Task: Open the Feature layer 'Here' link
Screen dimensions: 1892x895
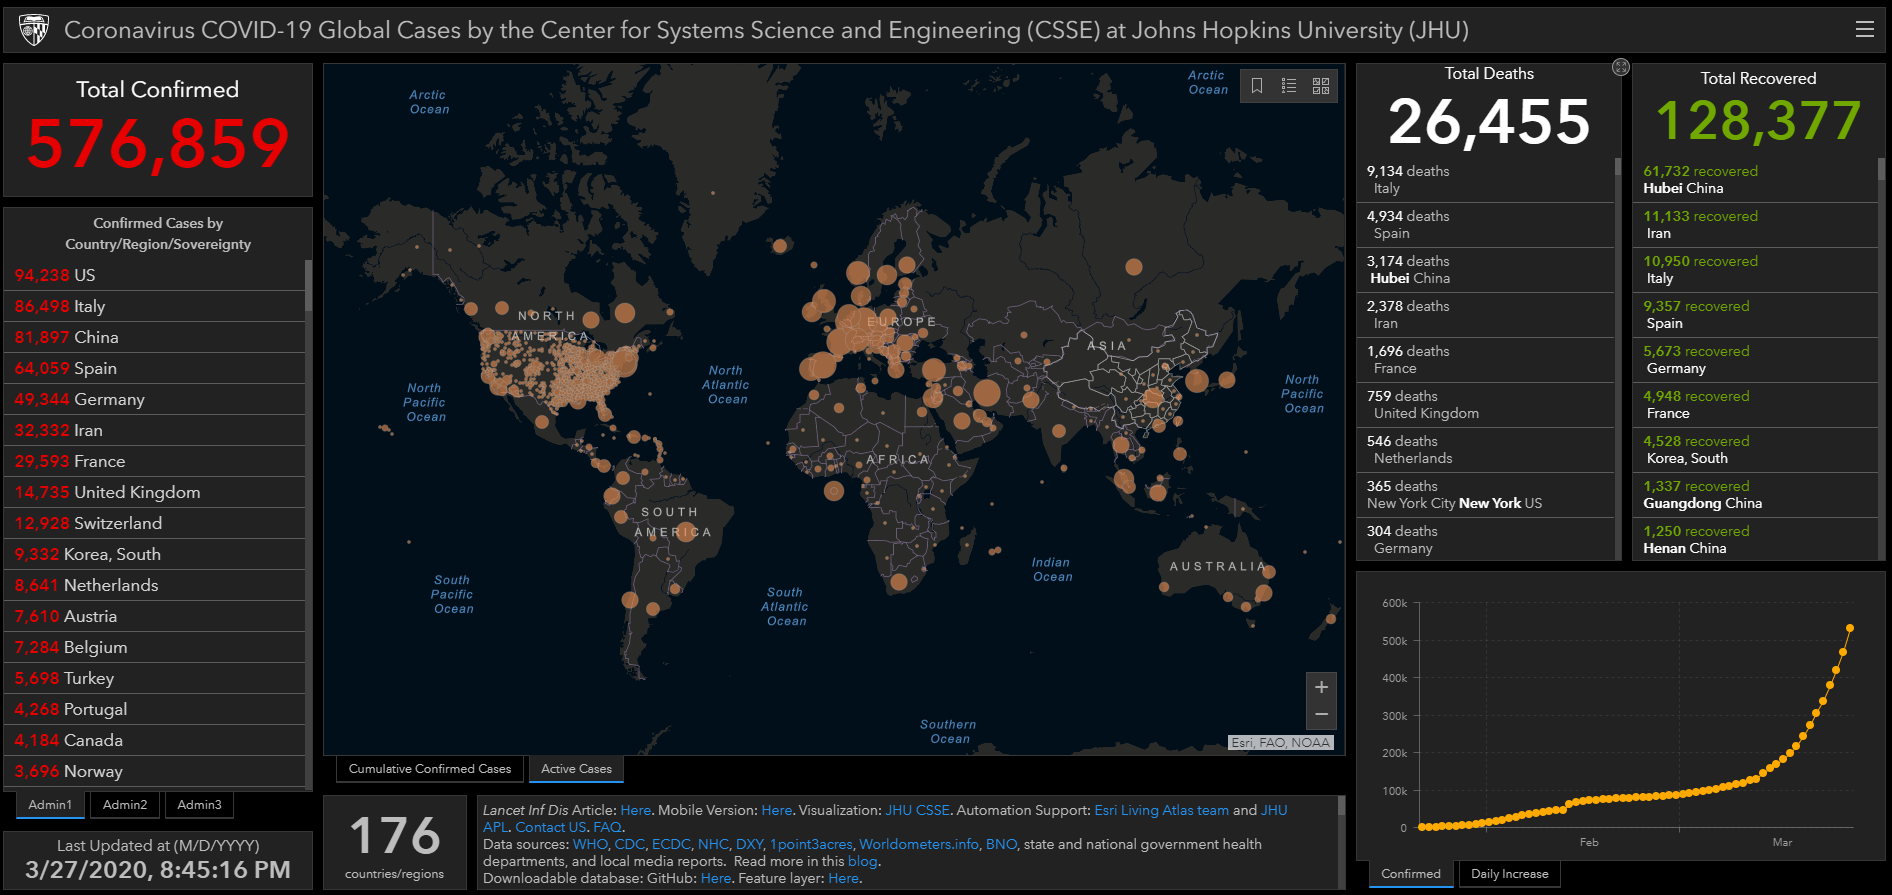Action: 843,878
